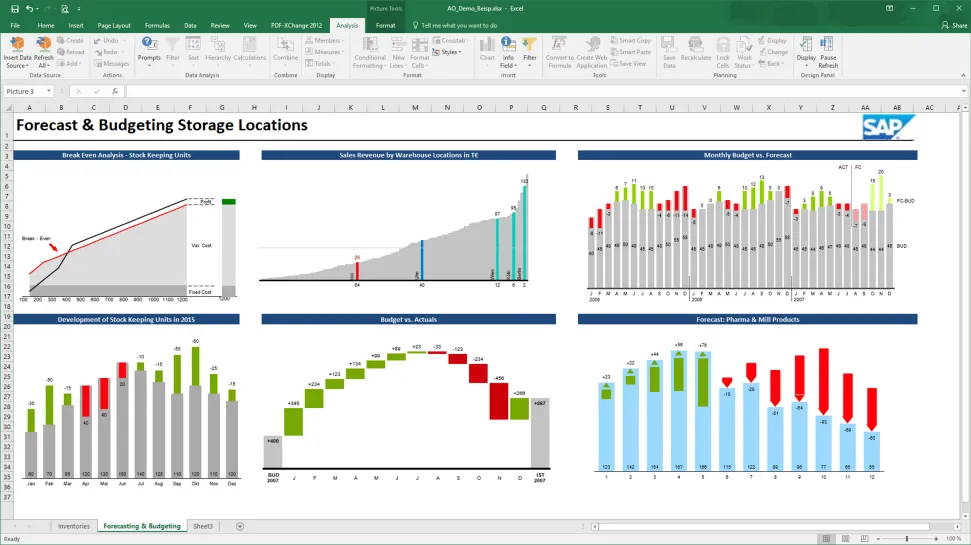The image size is (971, 545).
Task: Toggle Pause Refresh in Design Panel
Action: pos(828,48)
